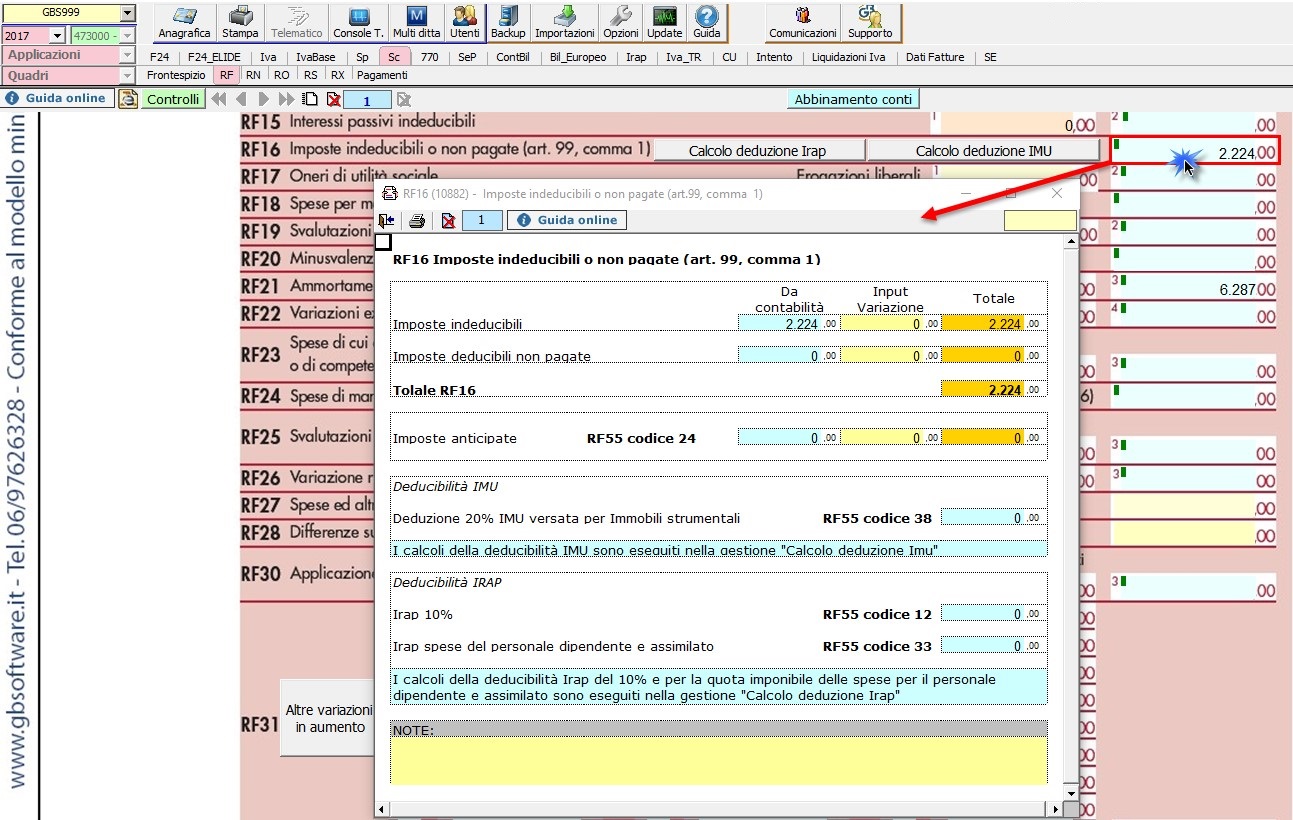
Task: Click the RF16 window horizontal scrollbar left arrow
Action: (x=381, y=809)
